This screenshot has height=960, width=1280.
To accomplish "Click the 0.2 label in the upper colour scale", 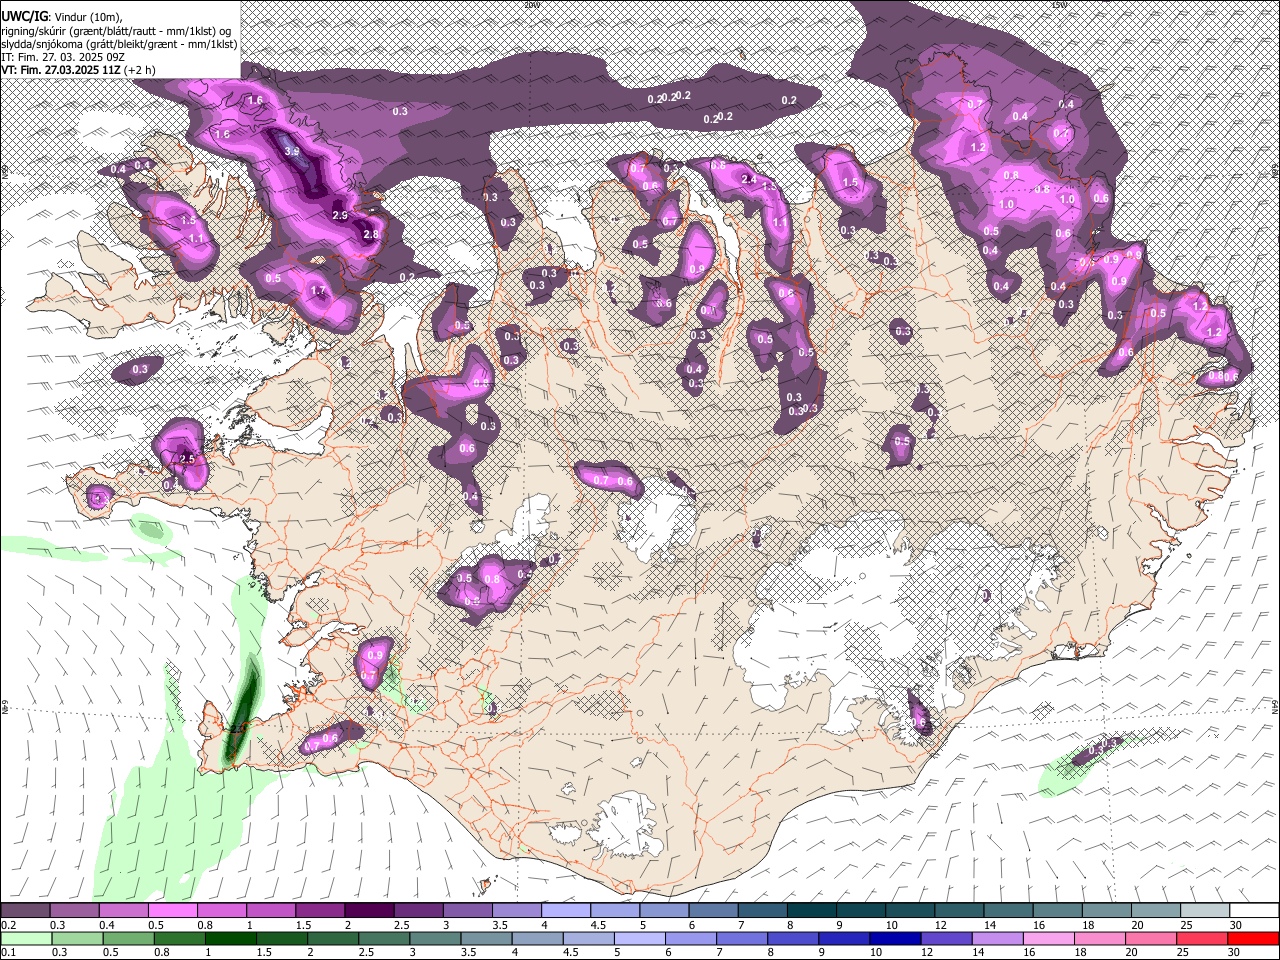I will (x=8, y=926).
